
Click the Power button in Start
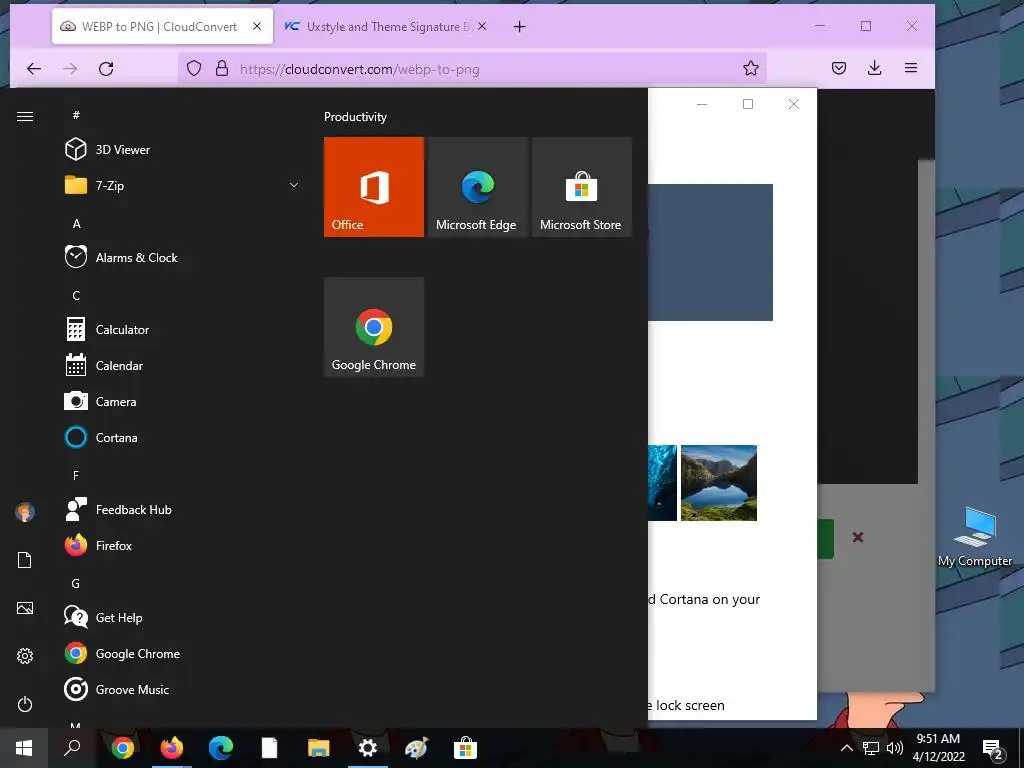pos(25,704)
